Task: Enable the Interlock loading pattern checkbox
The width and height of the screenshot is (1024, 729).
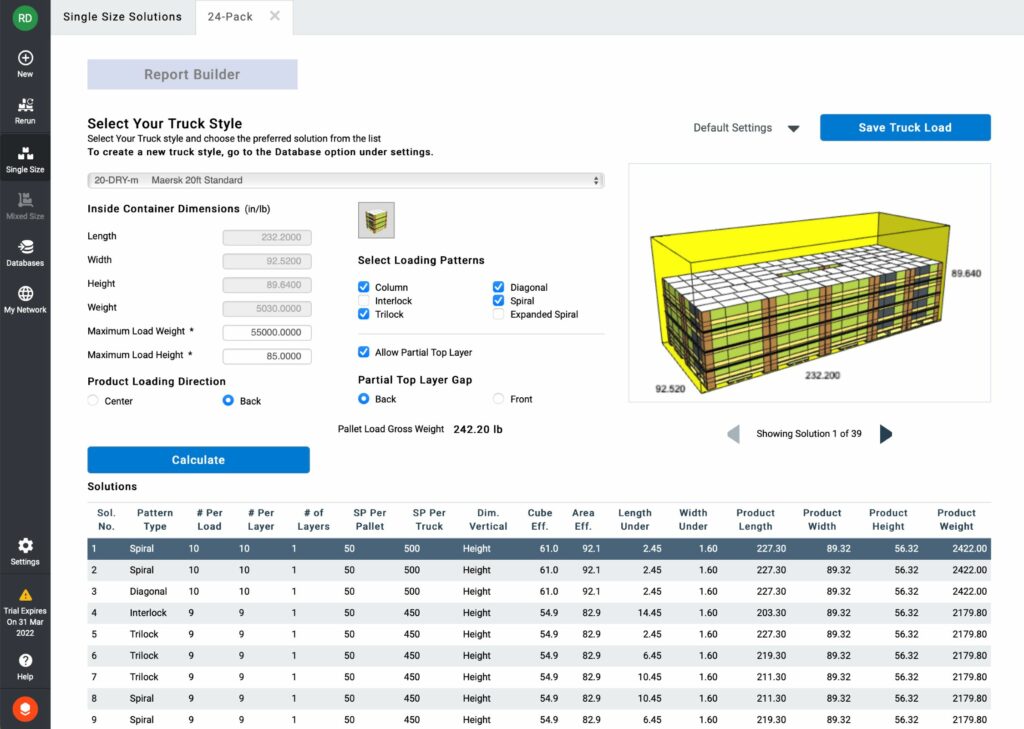Action: coord(364,301)
